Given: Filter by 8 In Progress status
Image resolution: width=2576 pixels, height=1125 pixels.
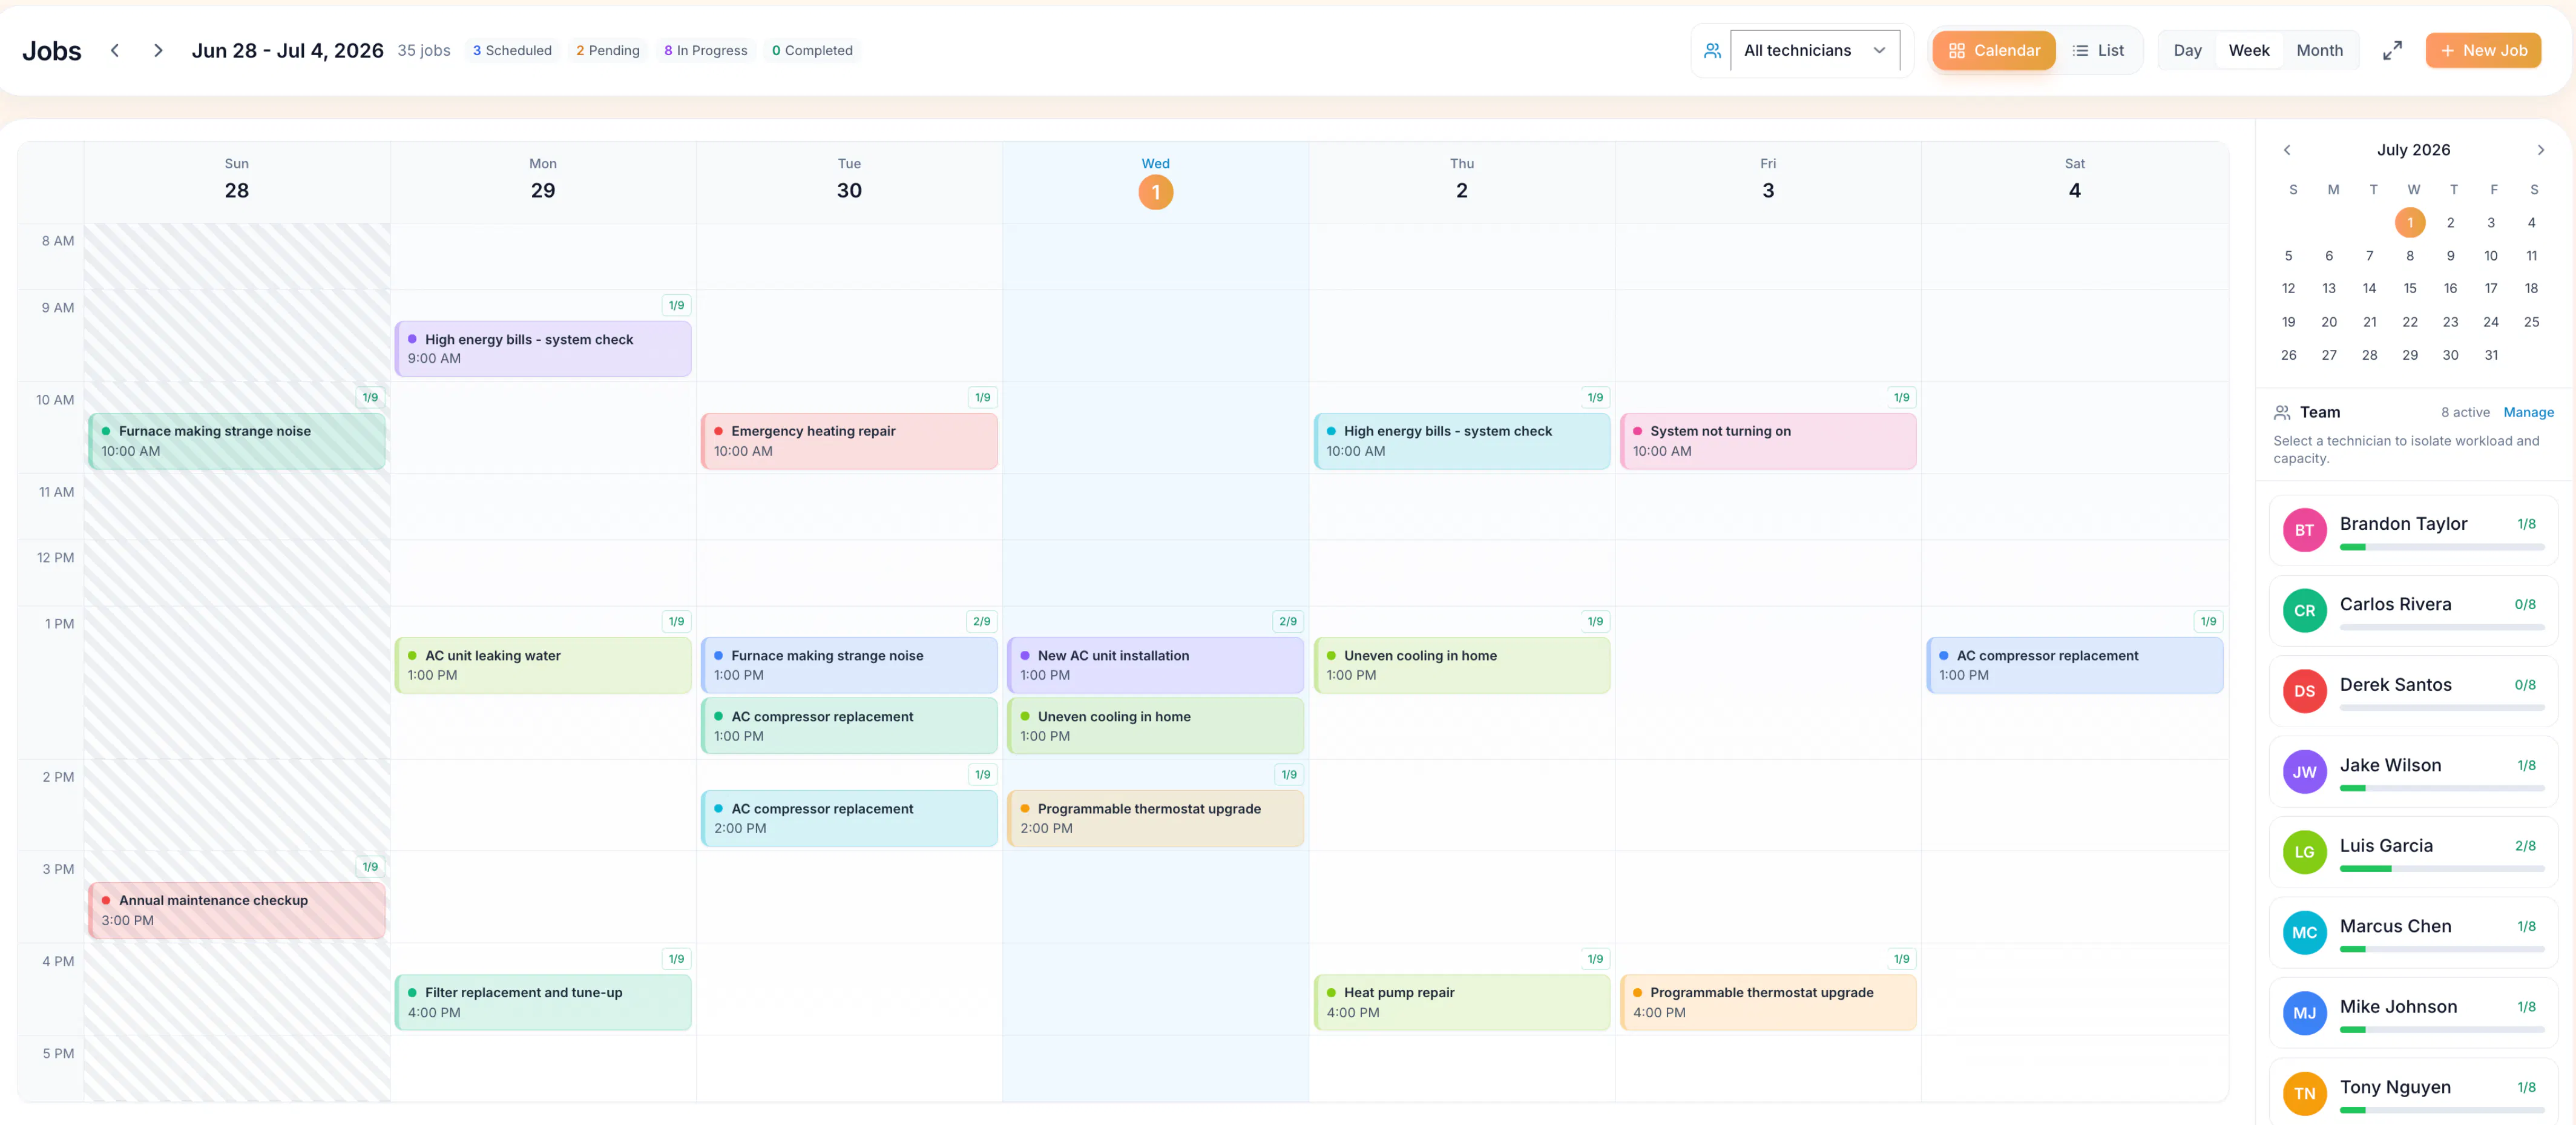Looking at the screenshot, I should click(705, 50).
